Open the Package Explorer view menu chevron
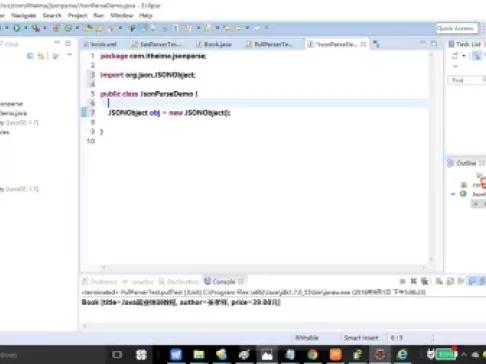 pos(69,55)
